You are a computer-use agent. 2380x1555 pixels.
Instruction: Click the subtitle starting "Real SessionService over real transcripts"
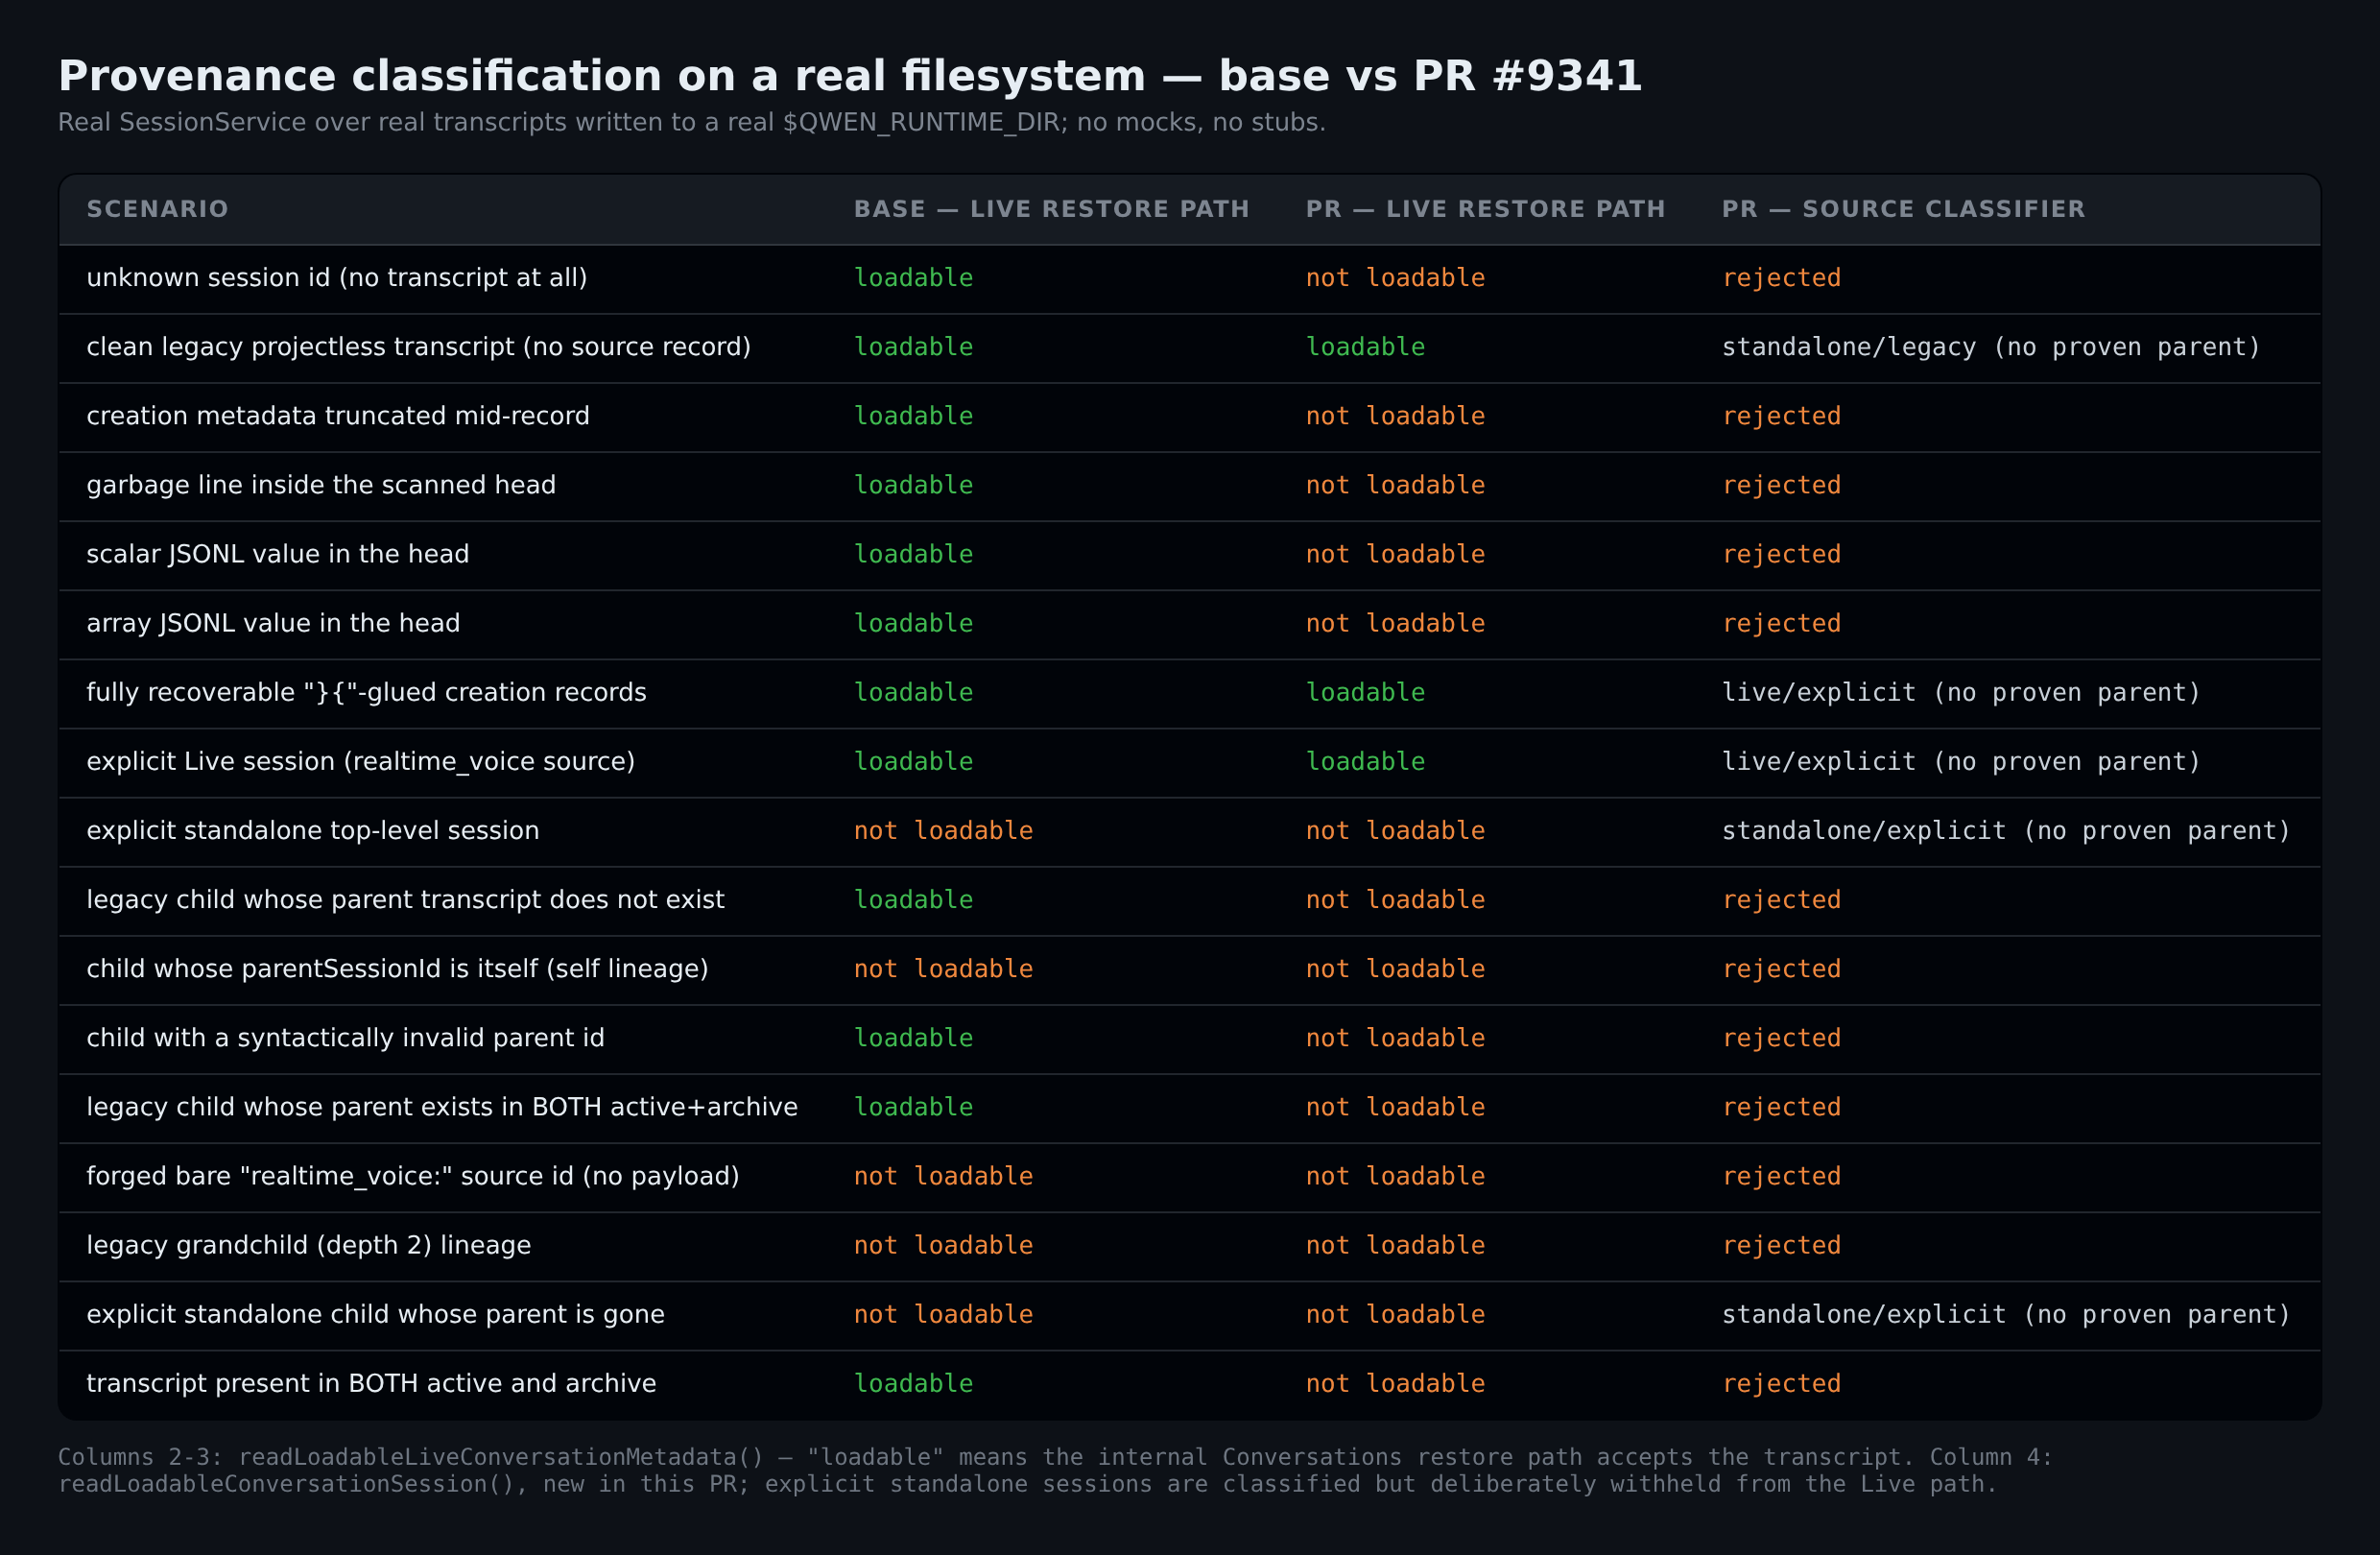[x=691, y=122]
